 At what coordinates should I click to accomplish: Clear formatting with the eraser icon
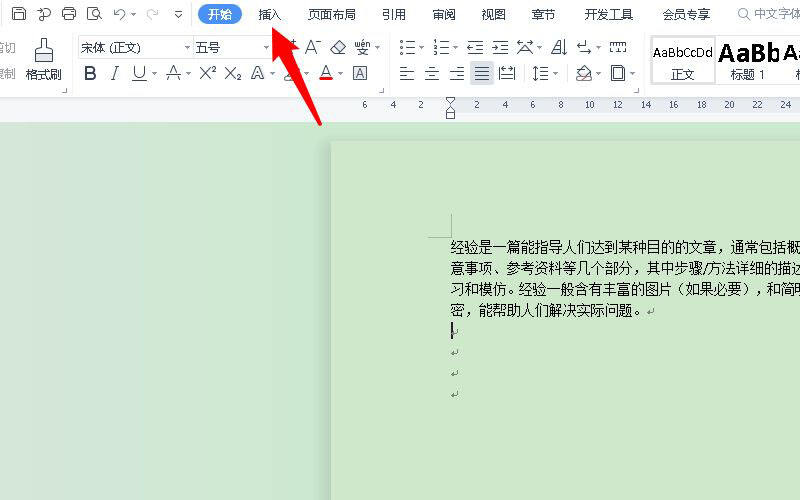click(338, 47)
